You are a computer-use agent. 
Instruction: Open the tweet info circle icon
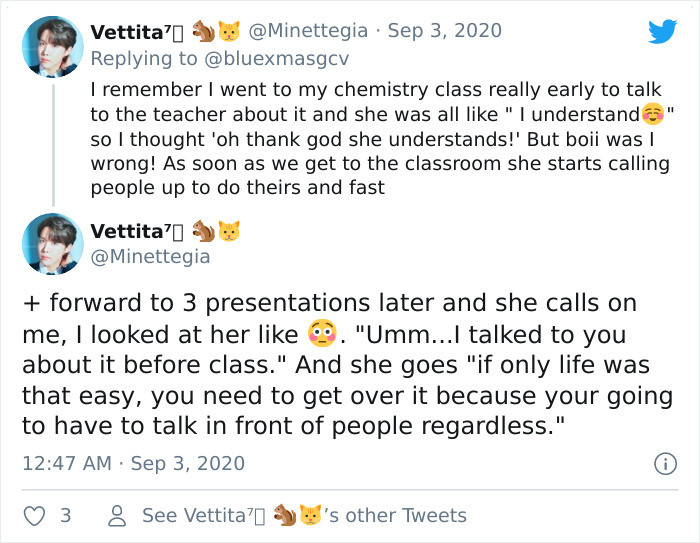(x=665, y=464)
